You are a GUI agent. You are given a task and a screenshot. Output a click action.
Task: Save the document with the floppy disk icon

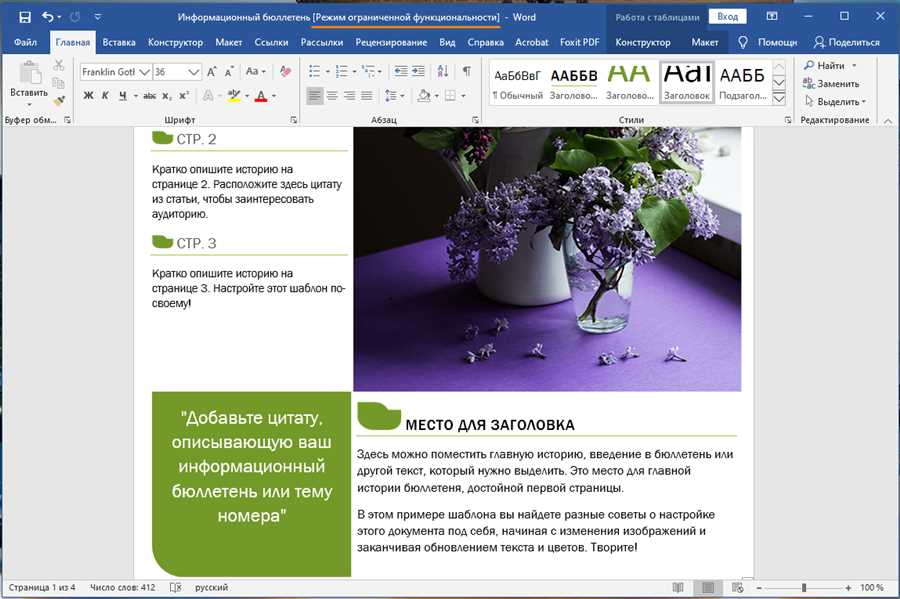(25, 17)
